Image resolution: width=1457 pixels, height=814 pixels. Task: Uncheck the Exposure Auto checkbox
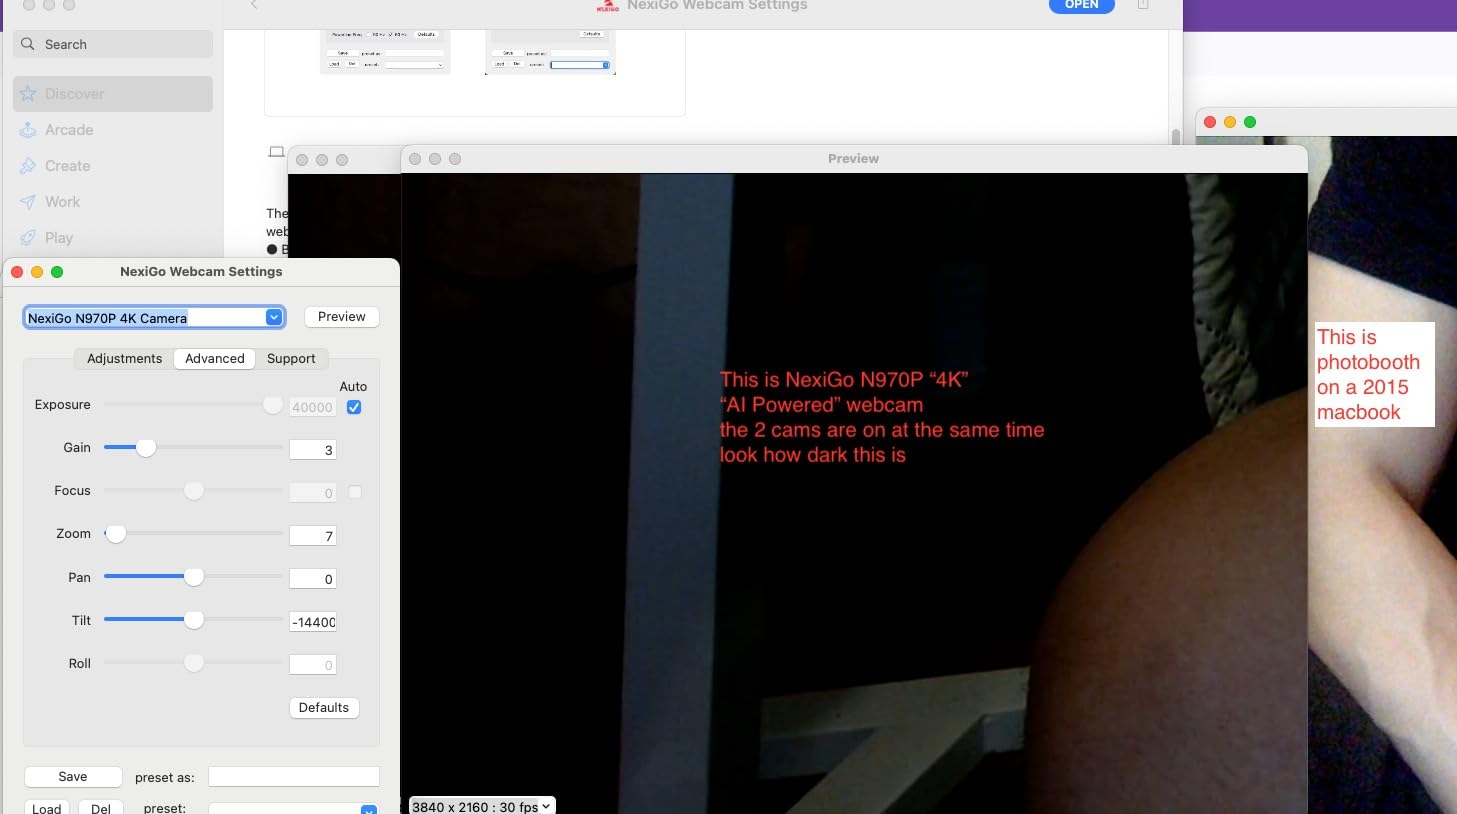[354, 407]
